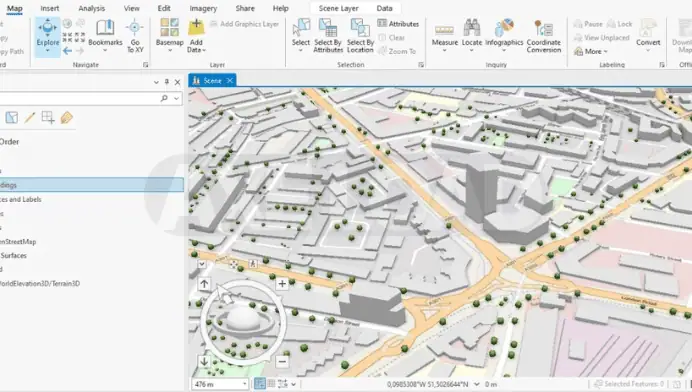Click View Unplaced labels
The height and width of the screenshot is (392, 692).
[601, 38]
